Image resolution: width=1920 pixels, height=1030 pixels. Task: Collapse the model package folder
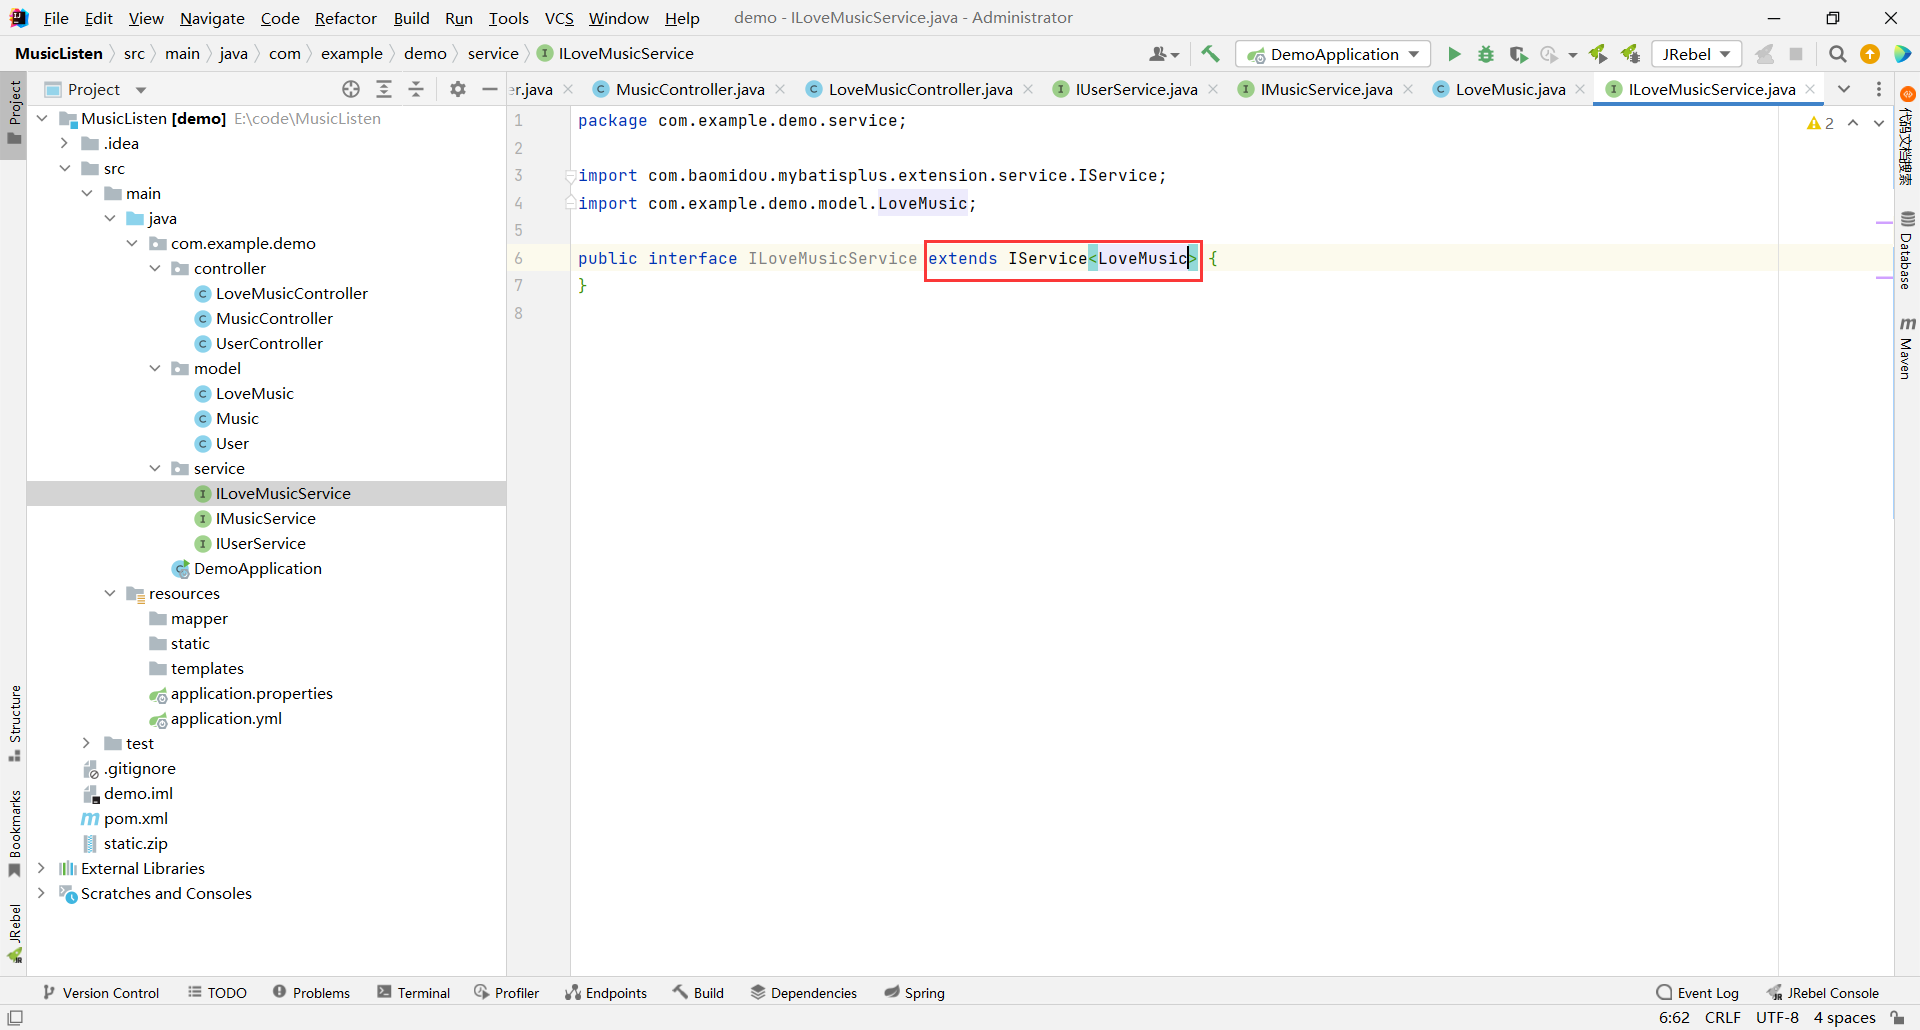[155, 368]
